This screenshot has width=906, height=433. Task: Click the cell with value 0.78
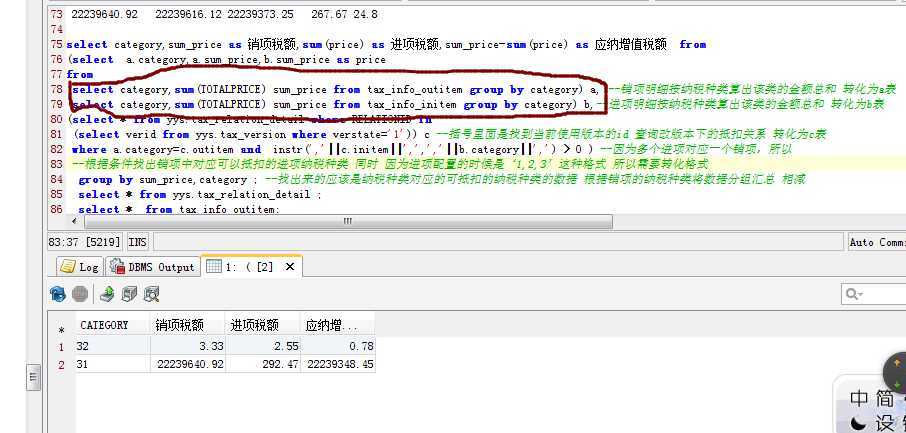[x=338, y=346]
